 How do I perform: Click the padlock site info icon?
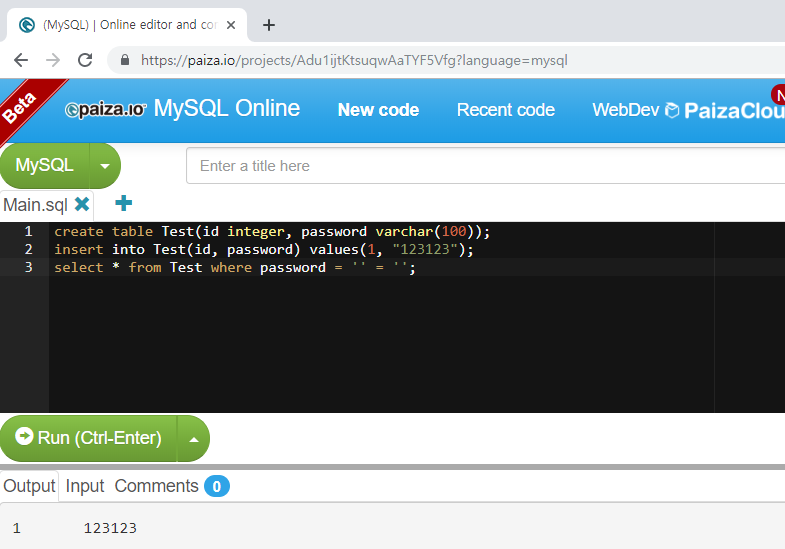pos(125,61)
